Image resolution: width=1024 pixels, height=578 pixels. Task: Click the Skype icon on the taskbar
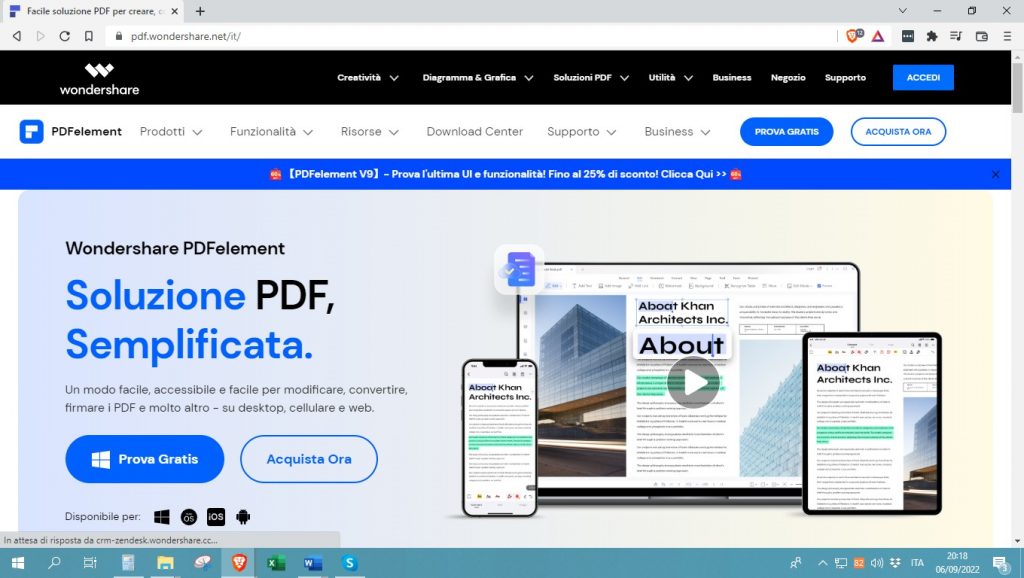coord(349,562)
